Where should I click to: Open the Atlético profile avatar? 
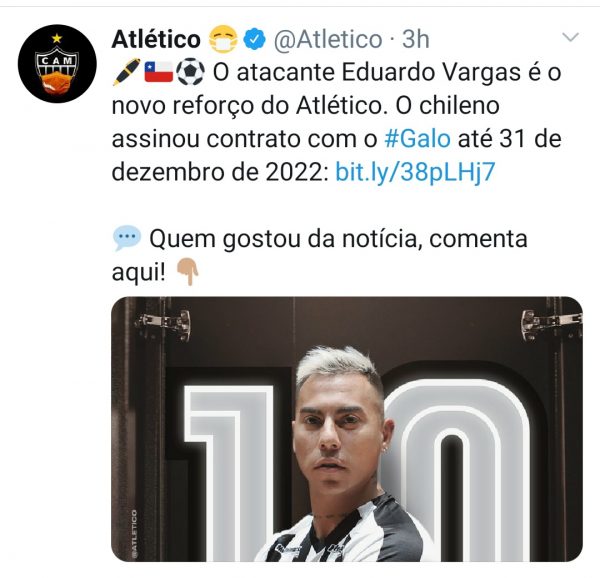coord(57,63)
